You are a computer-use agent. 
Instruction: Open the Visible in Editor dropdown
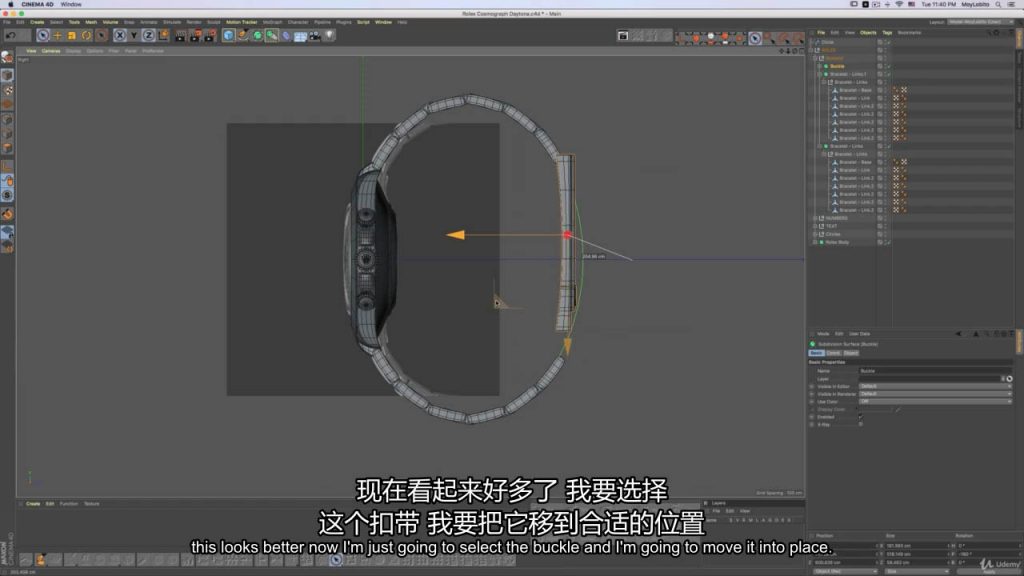(935, 386)
